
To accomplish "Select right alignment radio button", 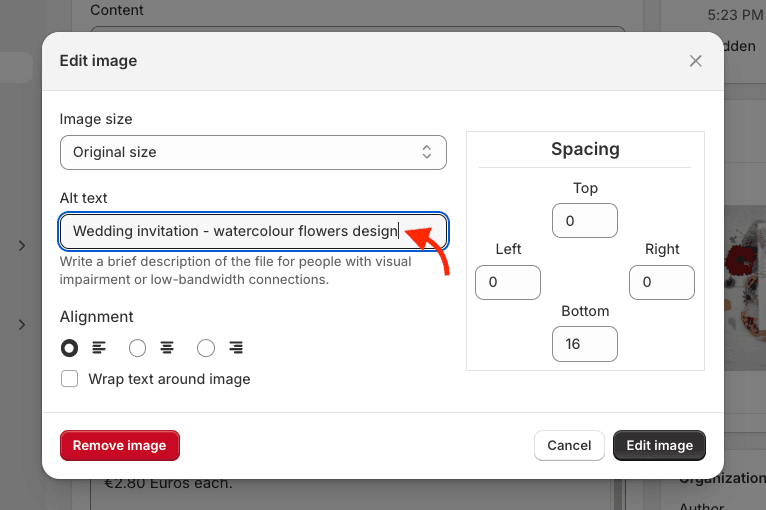I will 206,348.
